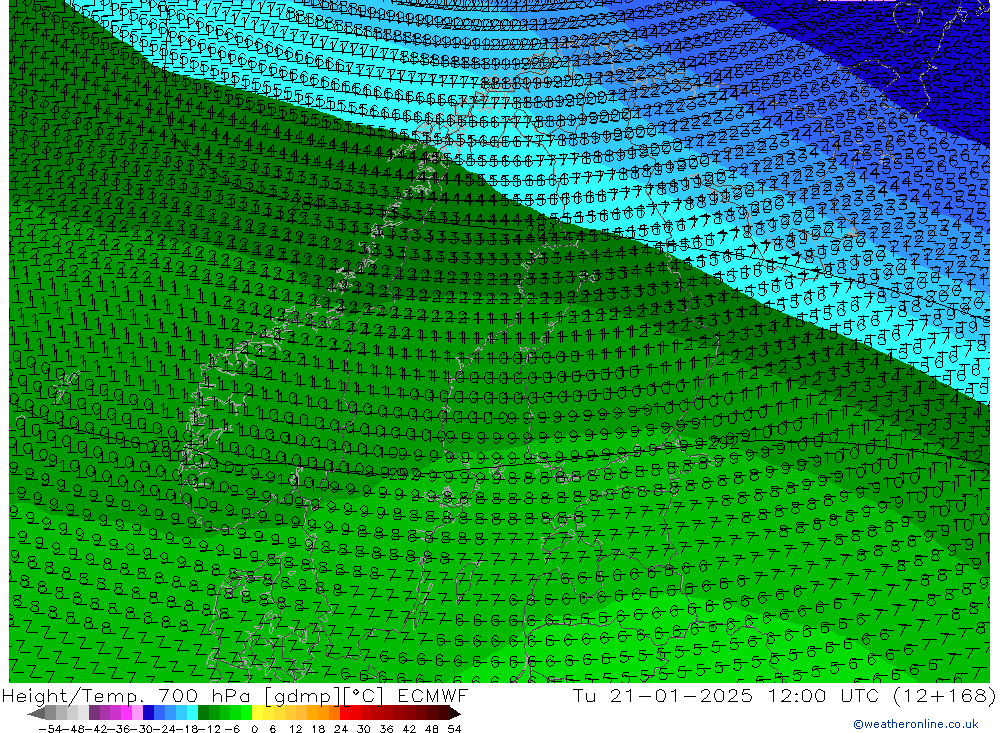Image resolution: width=1000 pixels, height=733 pixels.
Task: Pick the darkest green swatch at -12
Action: tap(203, 713)
